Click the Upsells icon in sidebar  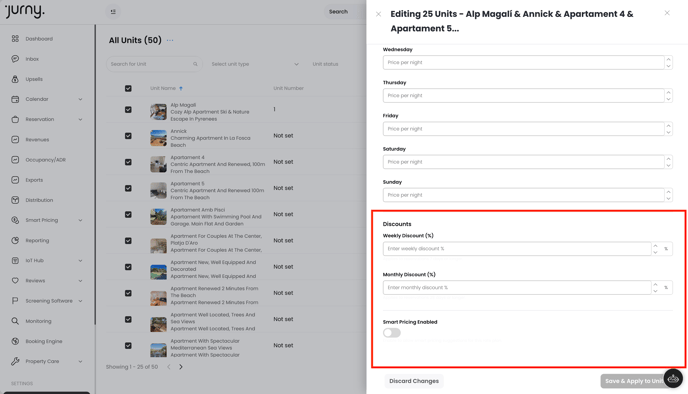pos(15,79)
